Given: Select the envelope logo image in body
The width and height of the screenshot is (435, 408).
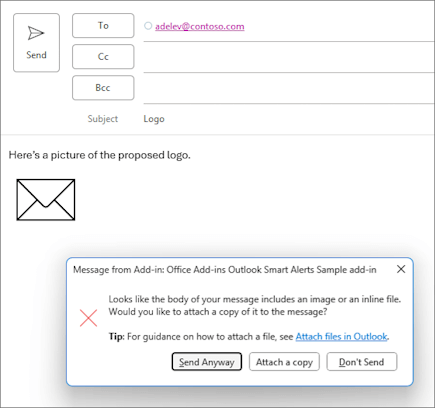Looking at the screenshot, I should (46, 200).
